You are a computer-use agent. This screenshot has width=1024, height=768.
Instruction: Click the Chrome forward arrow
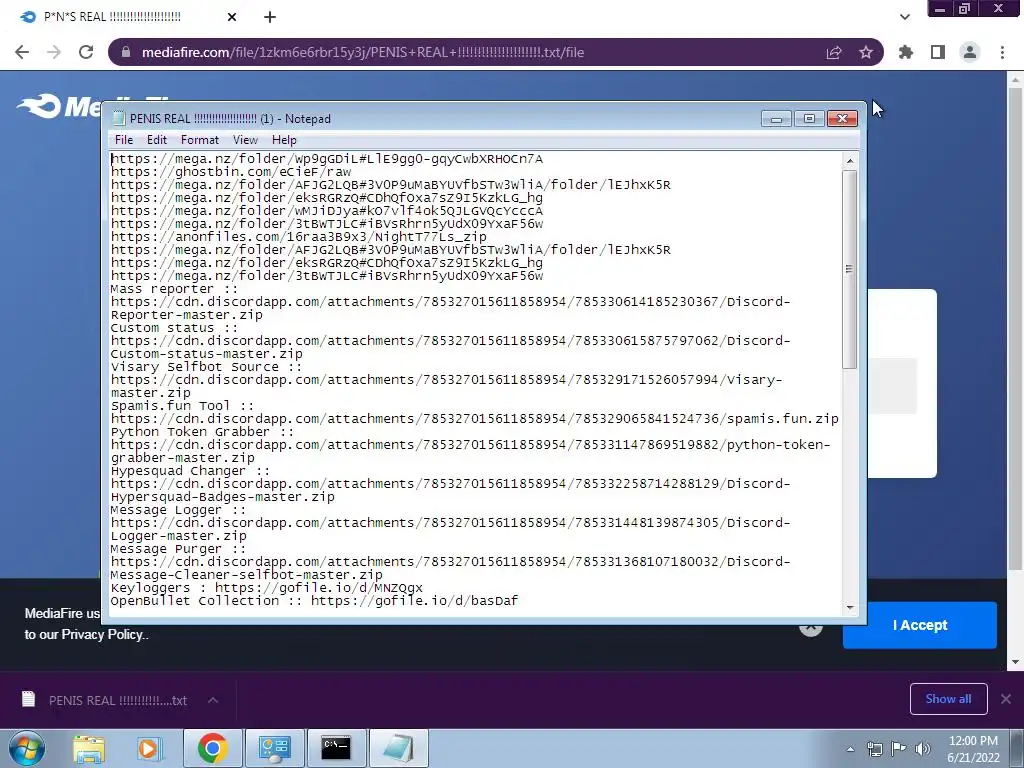coord(54,52)
